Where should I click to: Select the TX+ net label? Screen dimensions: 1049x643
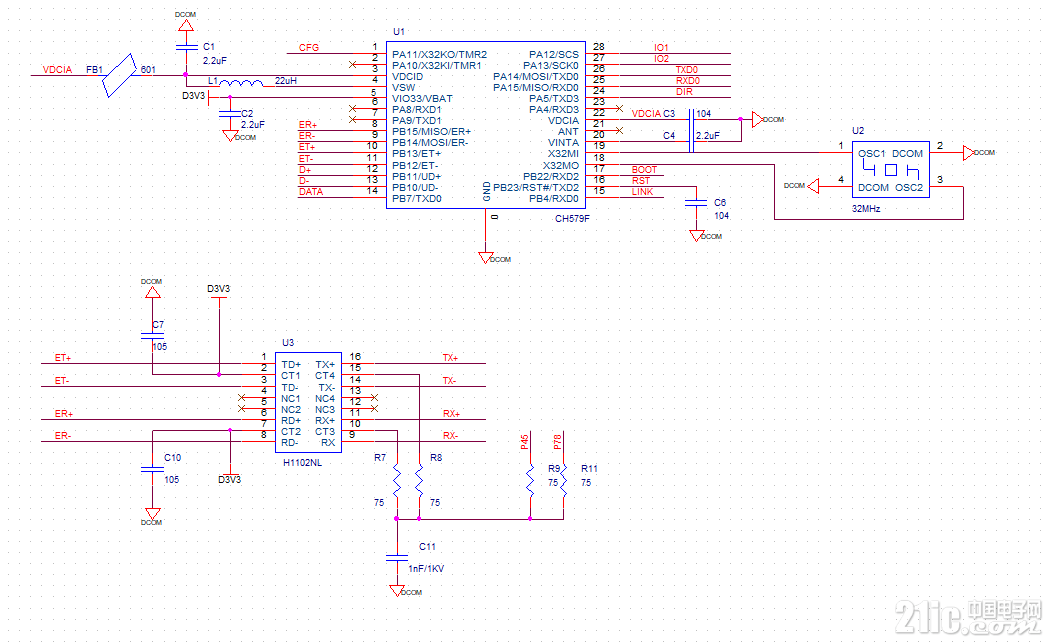[450, 359]
